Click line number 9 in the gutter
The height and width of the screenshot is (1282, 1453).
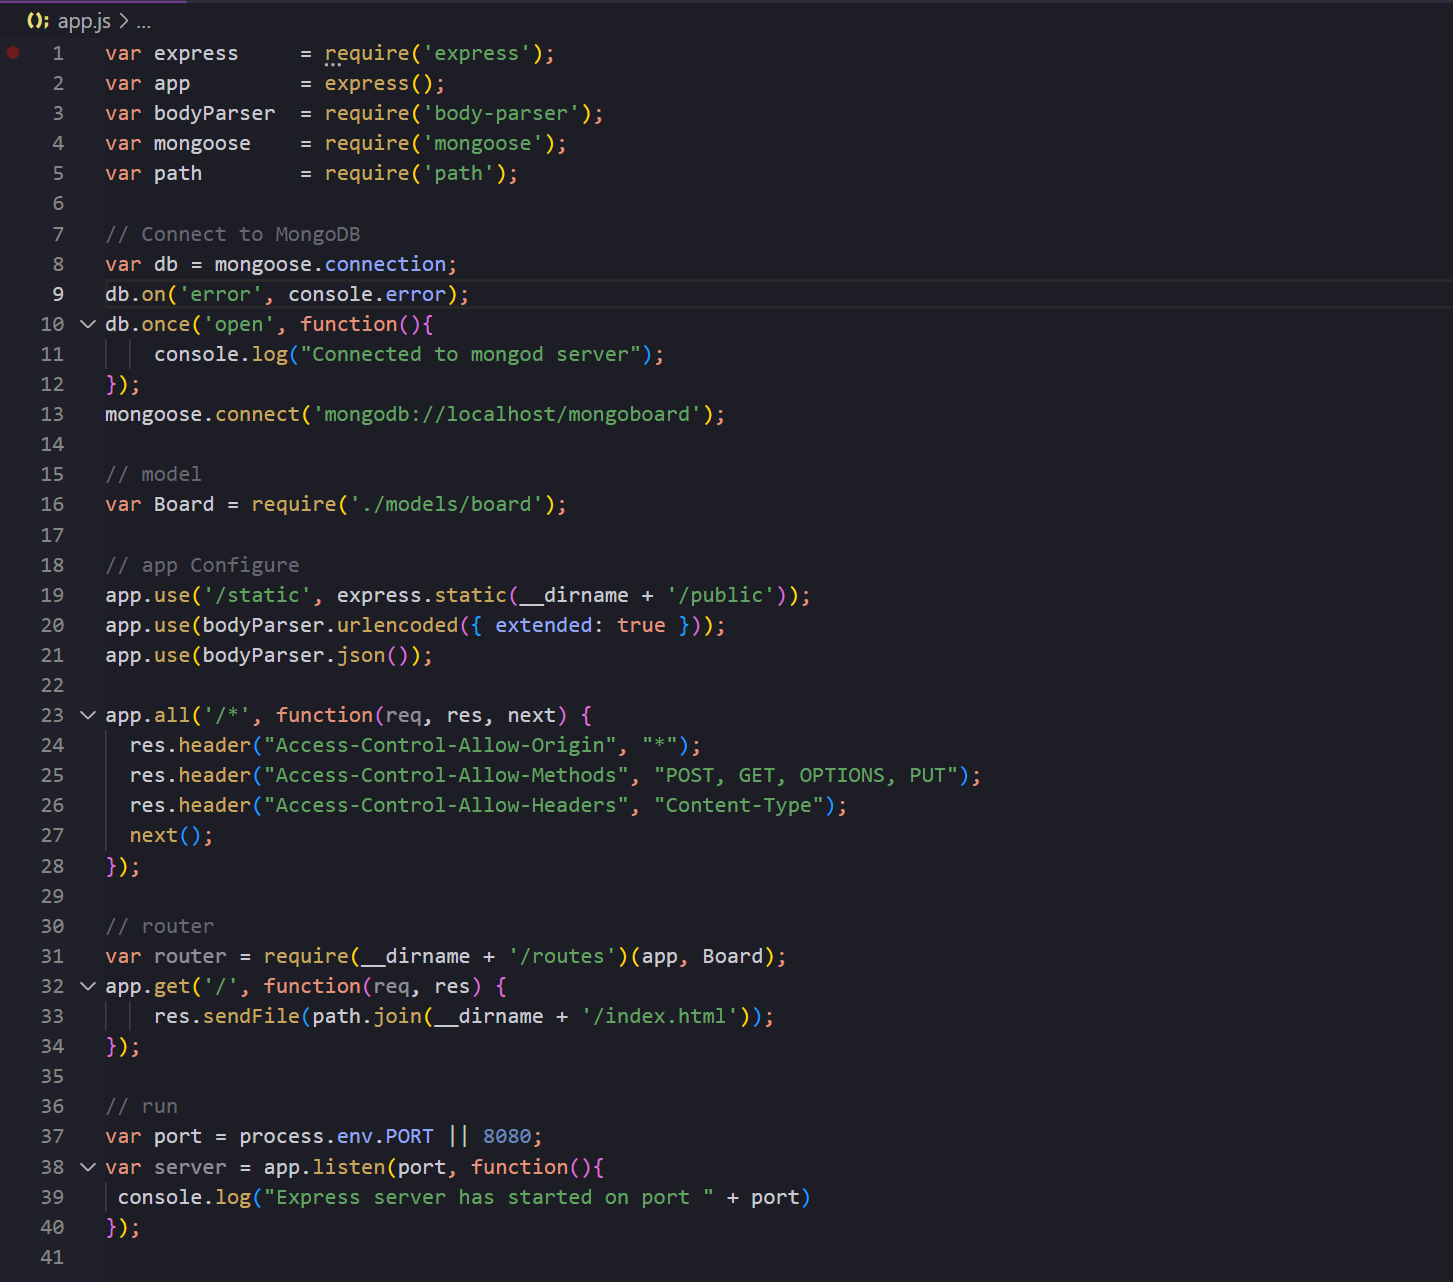click(58, 294)
